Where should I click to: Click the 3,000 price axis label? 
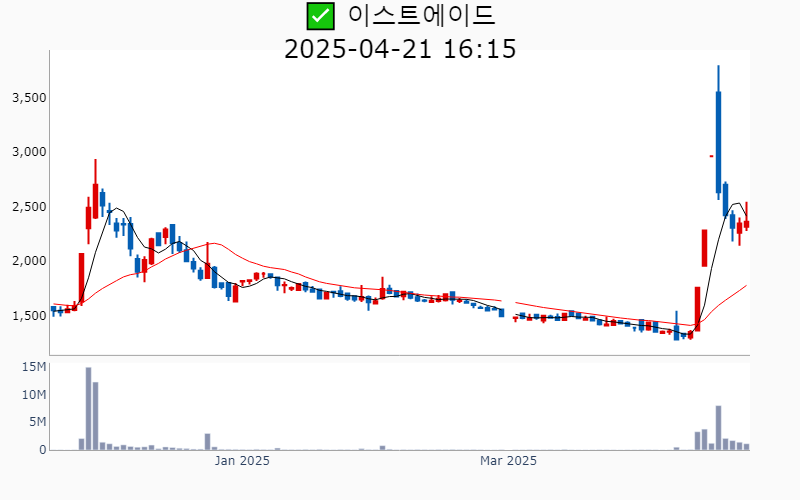point(29,152)
